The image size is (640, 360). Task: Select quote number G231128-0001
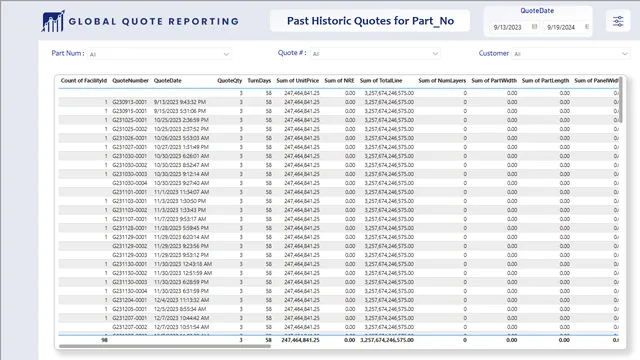coord(129,228)
